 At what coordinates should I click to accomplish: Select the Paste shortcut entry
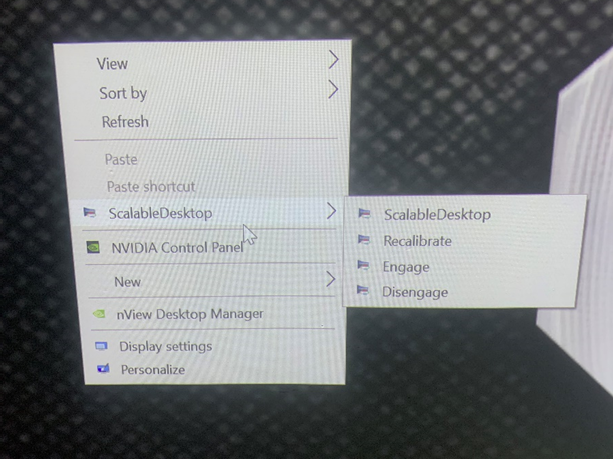point(151,186)
